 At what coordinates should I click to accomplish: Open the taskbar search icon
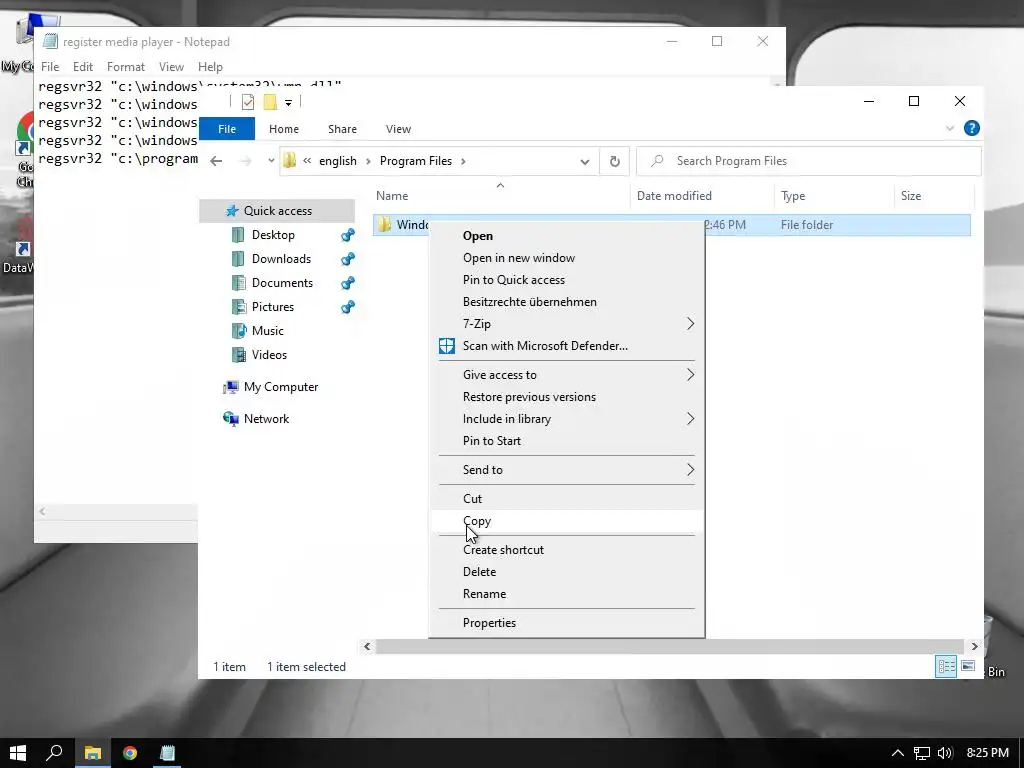pos(55,753)
